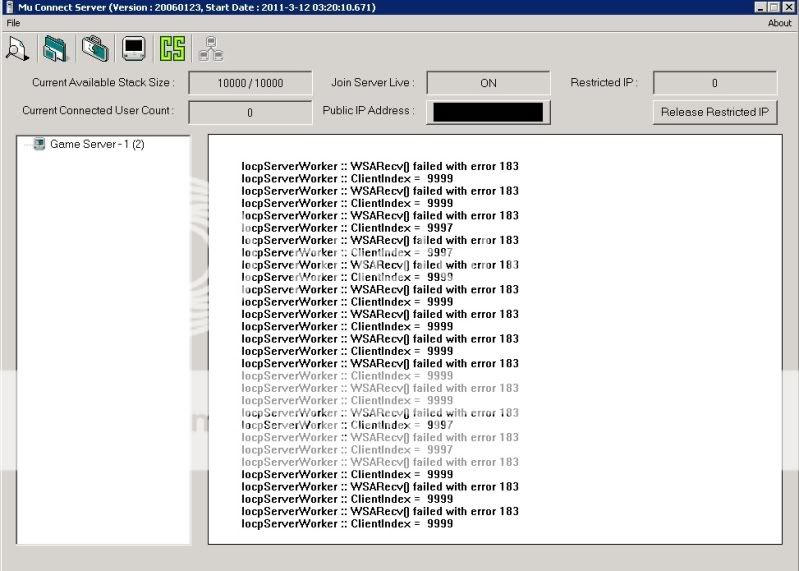The height and width of the screenshot is (571, 799).
Task: Click the Join Server Live ON field
Action: [x=488, y=83]
